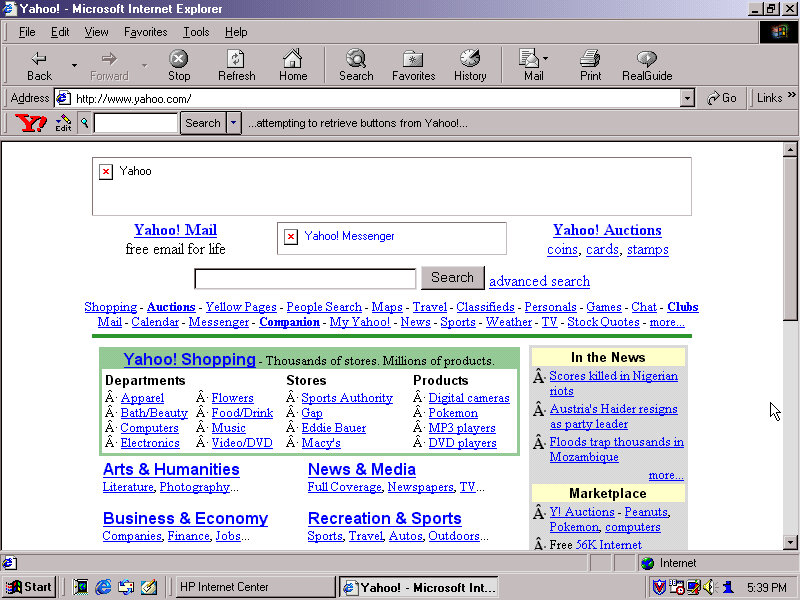Image resolution: width=800 pixels, height=600 pixels.
Task: Click the Yahoo! Y logo in Companion toolbar
Action: pos(30,123)
